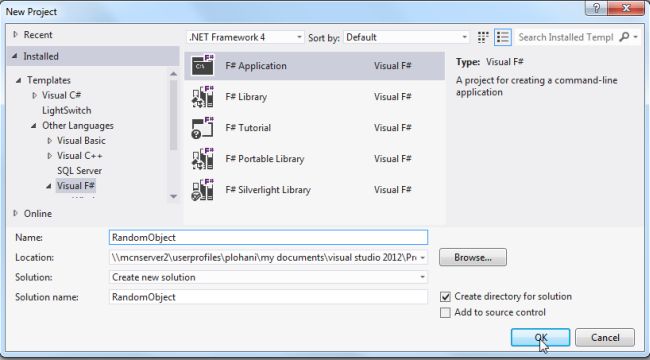The height and width of the screenshot is (360, 650).
Task: Select SQL Server in the templates tree
Action: point(80,171)
